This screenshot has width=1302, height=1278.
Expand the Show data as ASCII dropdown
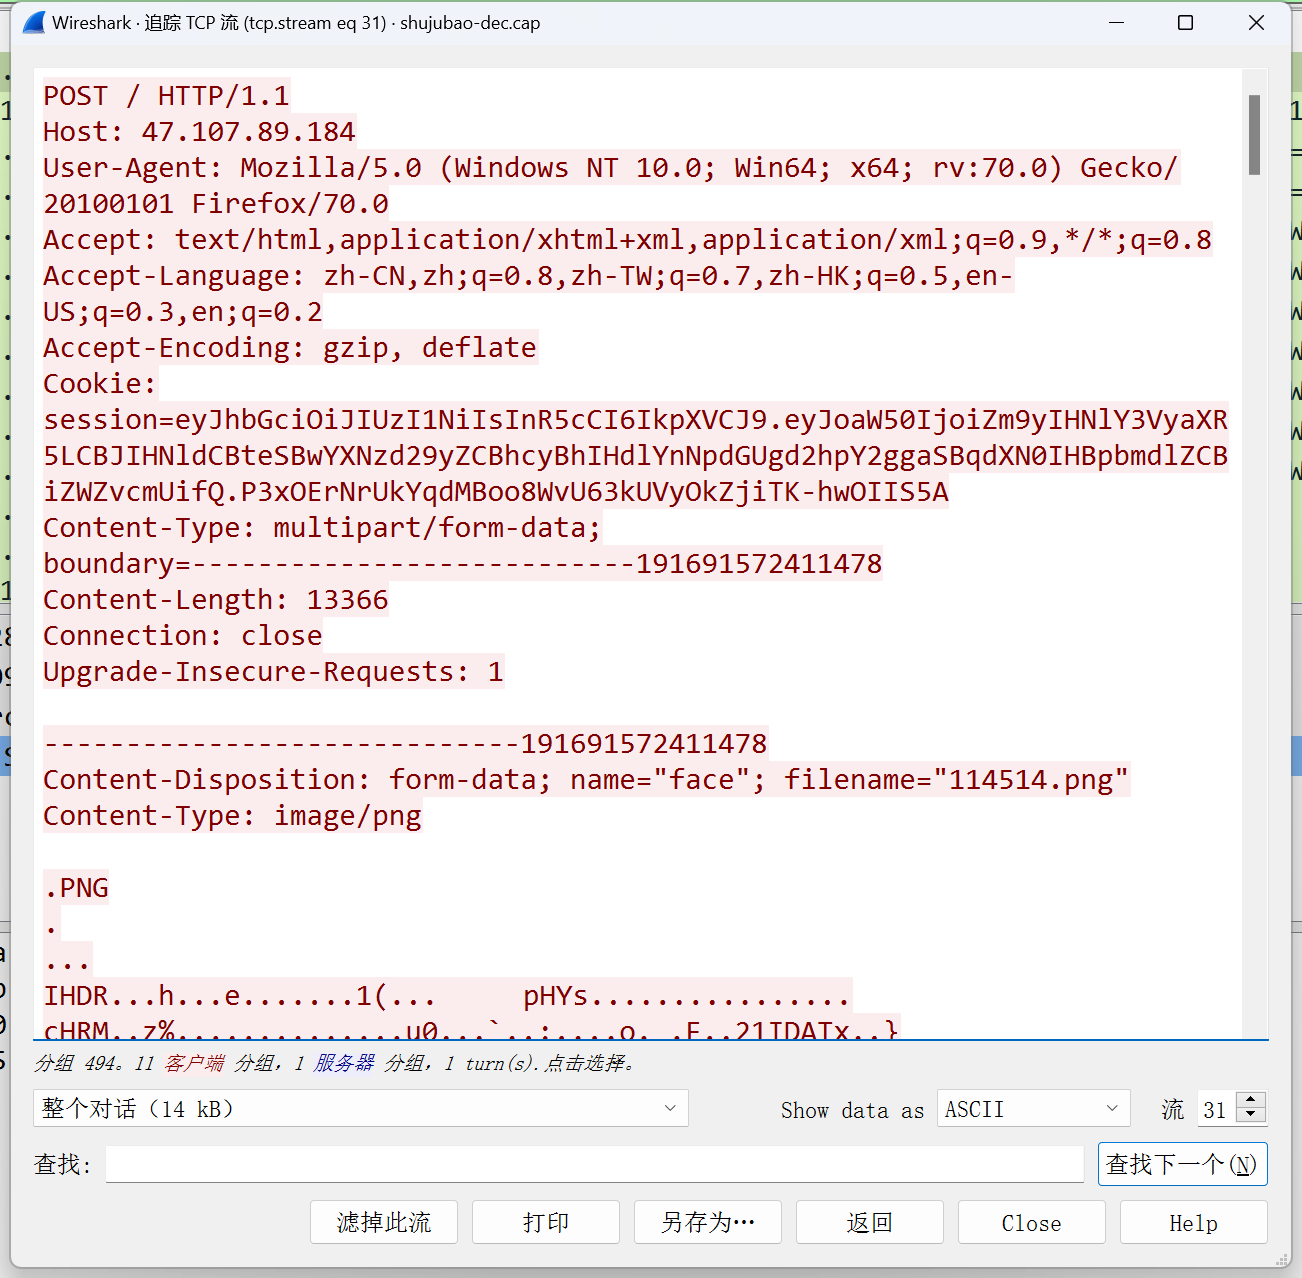(x=1032, y=1108)
